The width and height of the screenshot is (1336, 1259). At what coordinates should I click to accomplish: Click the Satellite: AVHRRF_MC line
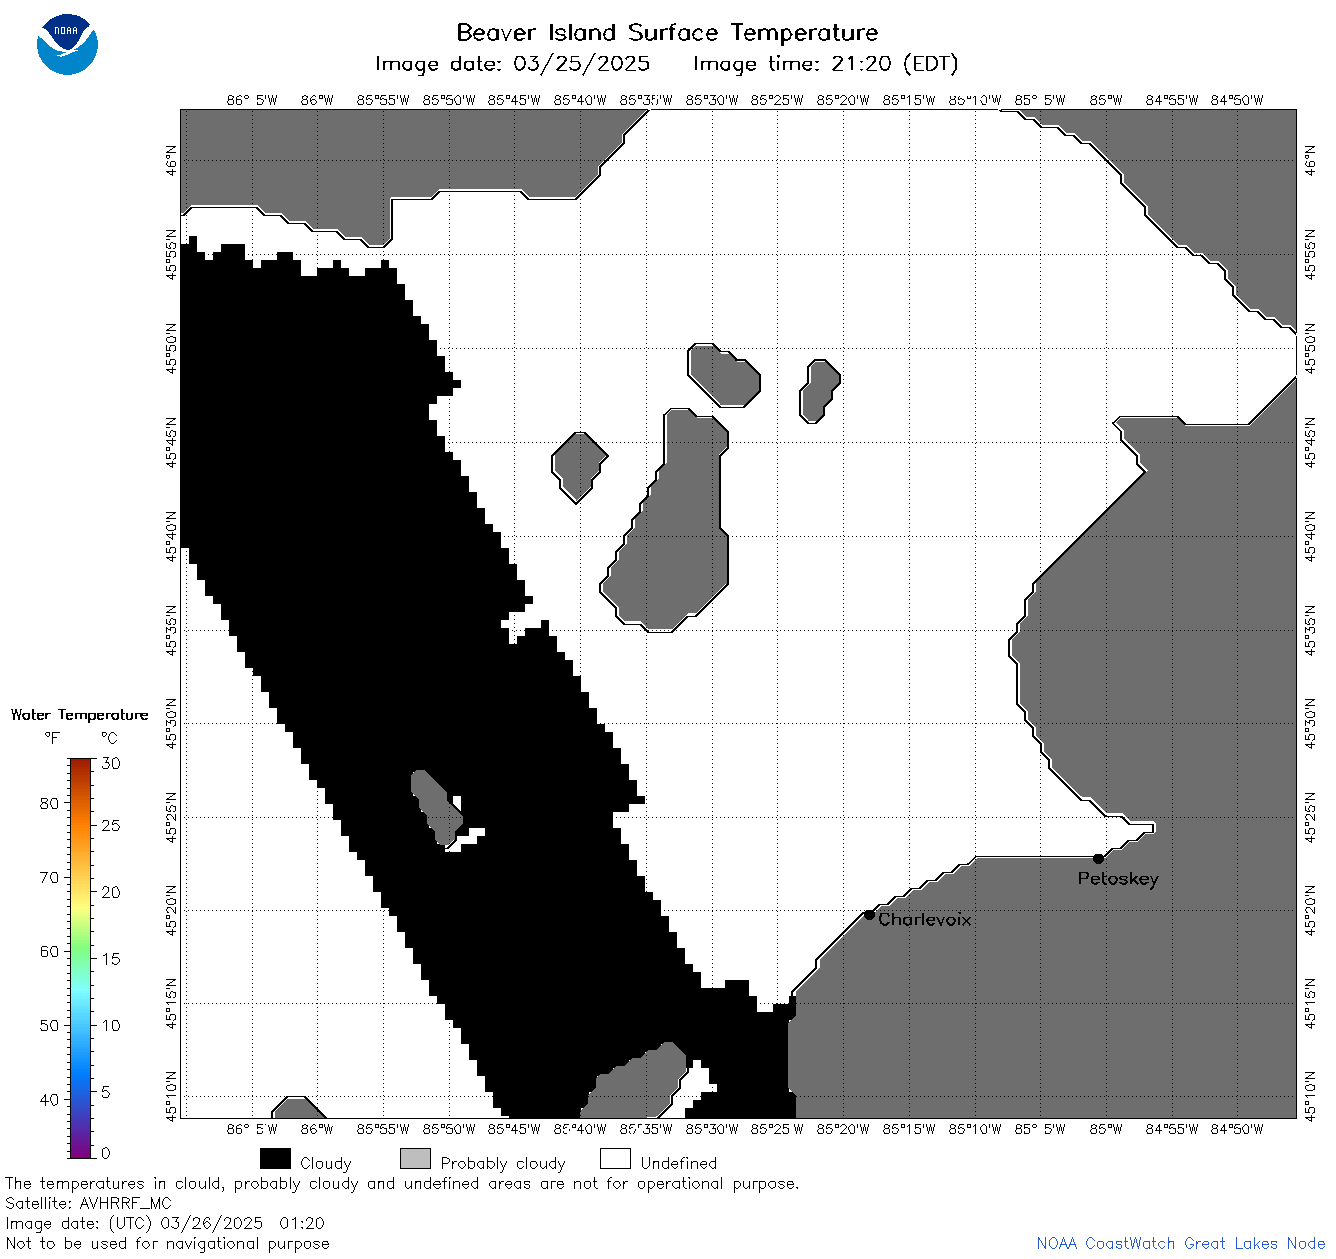pyautogui.click(x=88, y=1203)
